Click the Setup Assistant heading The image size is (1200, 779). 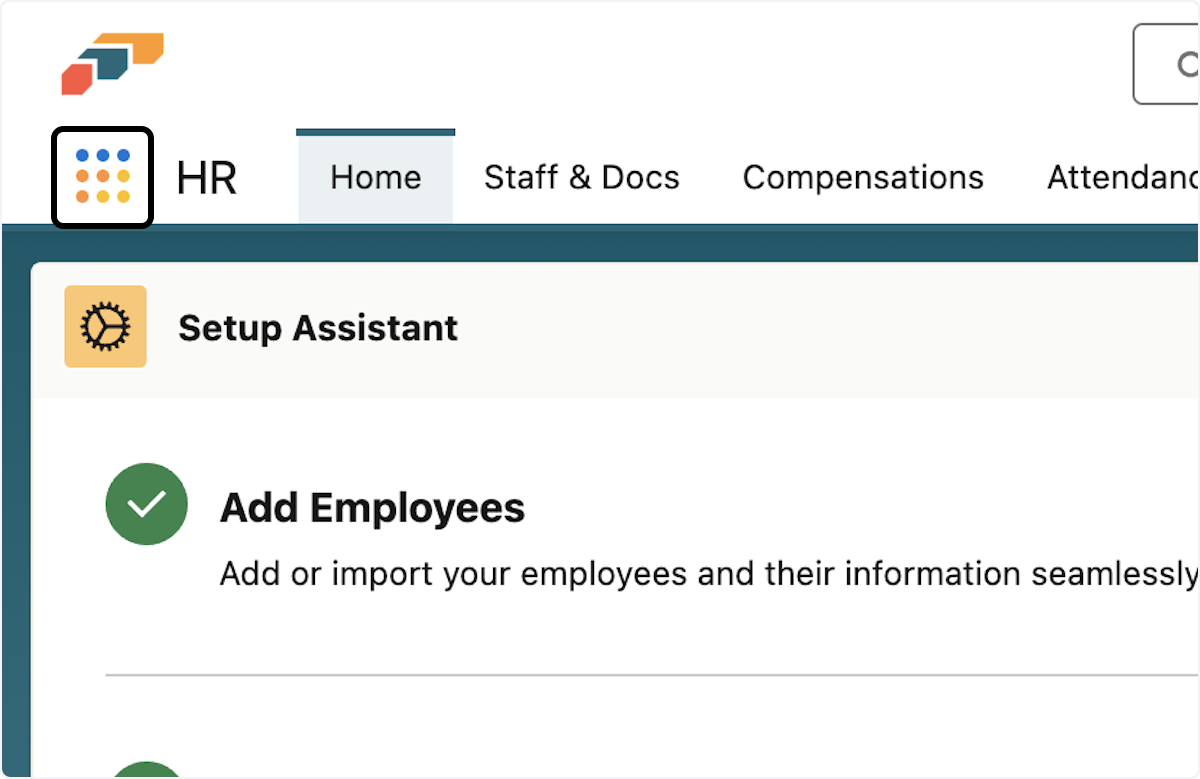tap(318, 328)
